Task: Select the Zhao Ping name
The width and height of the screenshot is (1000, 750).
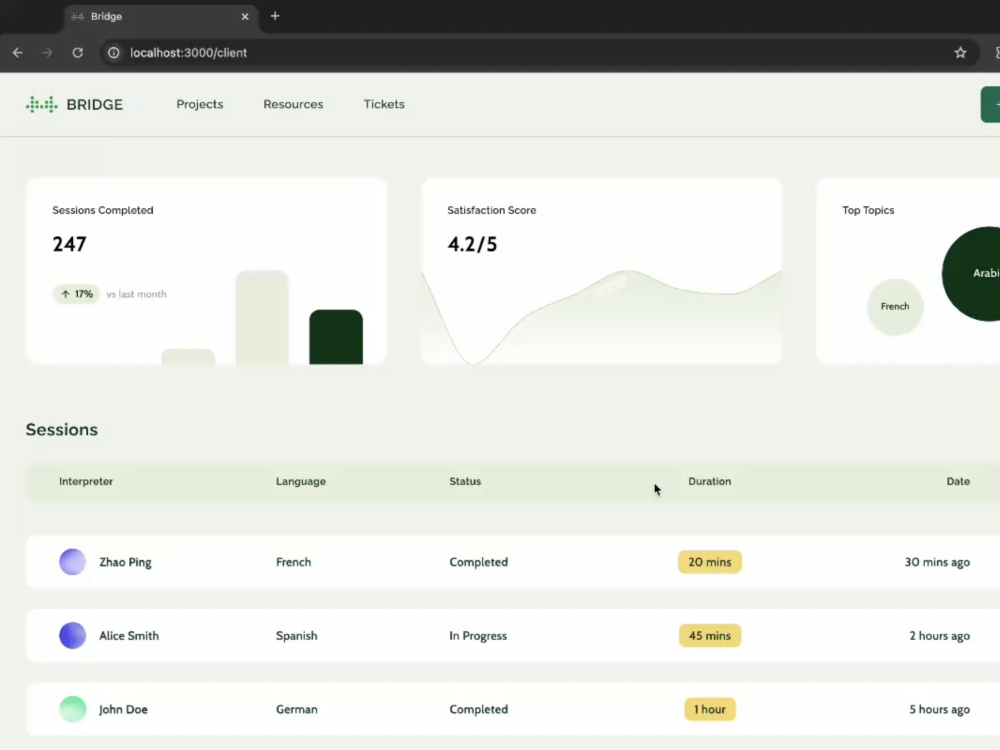Action: tap(125, 562)
